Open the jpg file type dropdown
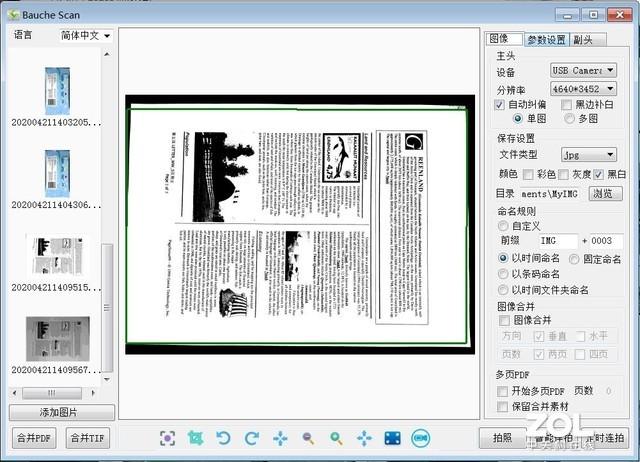640x462 pixels. [x=589, y=155]
